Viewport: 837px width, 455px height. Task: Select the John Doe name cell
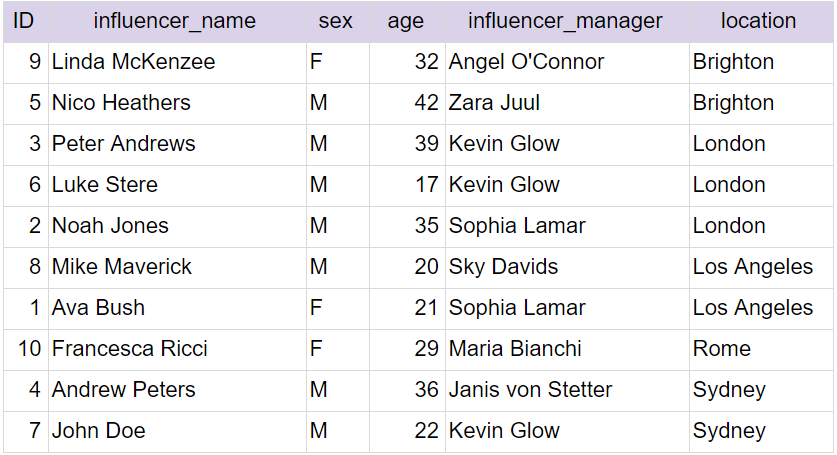click(x=99, y=431)
